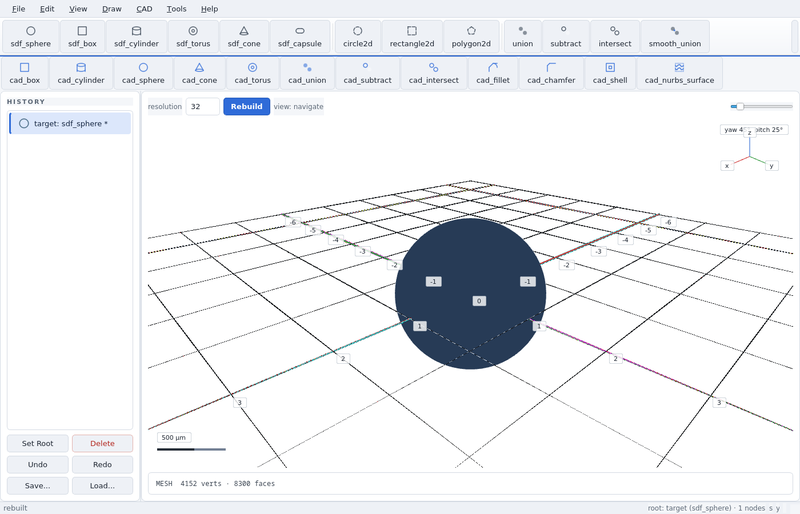The height and width of the screenshot is (514, 800).
Task: Select the sdf_sphere tool
Action: pos(31,37)
